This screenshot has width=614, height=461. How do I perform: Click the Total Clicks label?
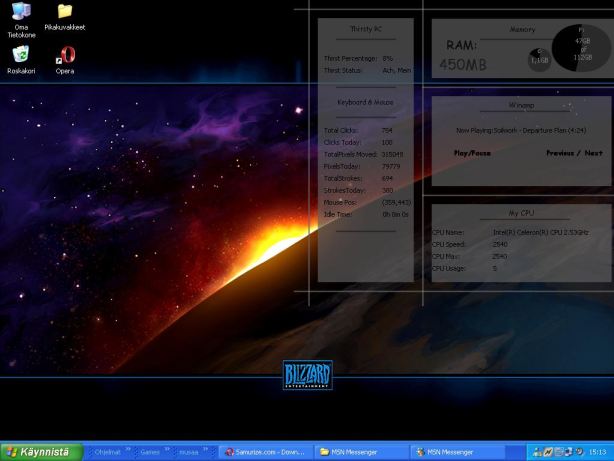point(340,130)
